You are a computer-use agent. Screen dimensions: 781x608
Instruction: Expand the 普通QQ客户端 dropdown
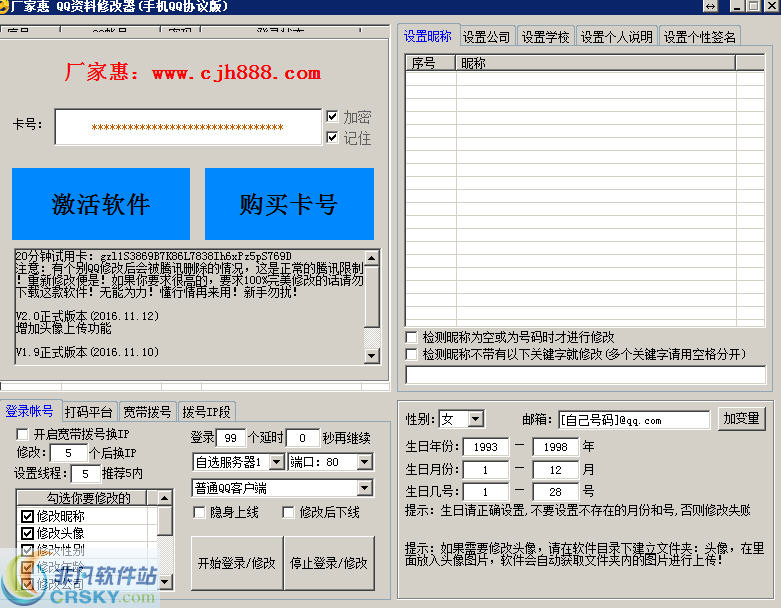coord(365,488)
